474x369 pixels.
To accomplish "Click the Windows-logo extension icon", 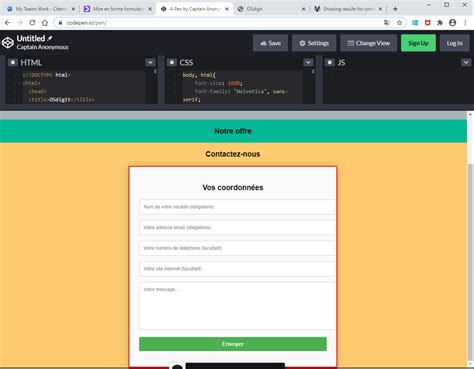I will [x=415, y=23].
